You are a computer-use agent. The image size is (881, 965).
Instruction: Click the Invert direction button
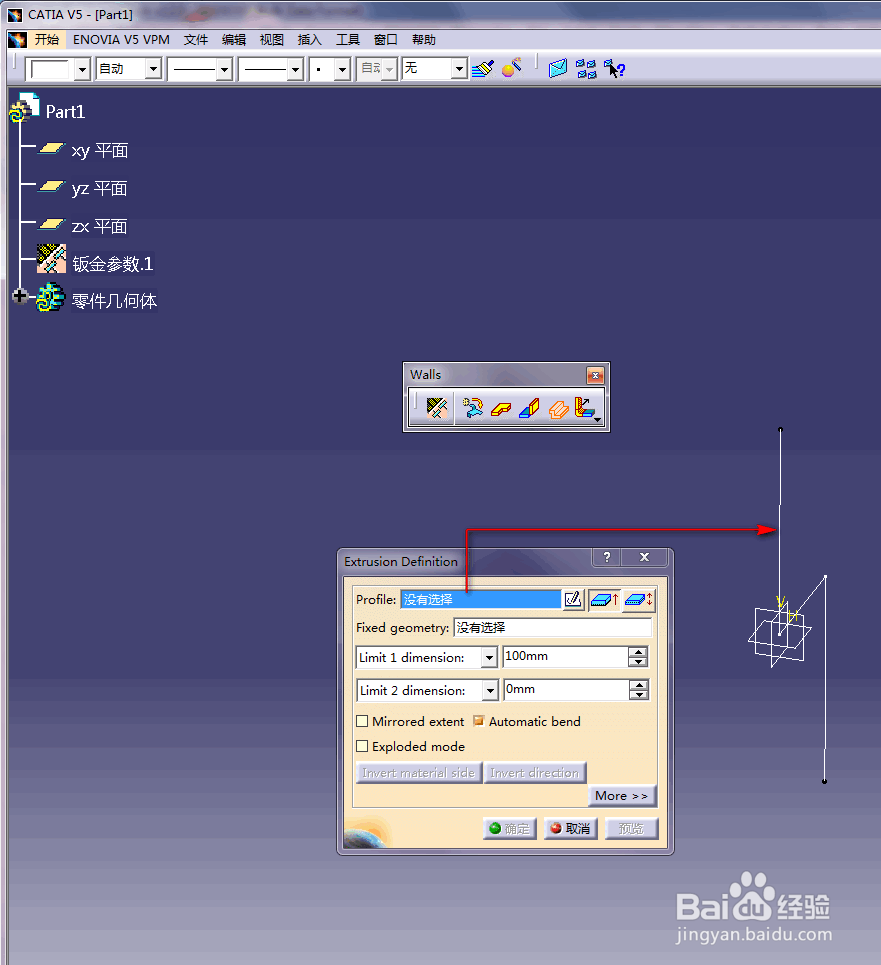pyautogui.click(x=535, y=773)
